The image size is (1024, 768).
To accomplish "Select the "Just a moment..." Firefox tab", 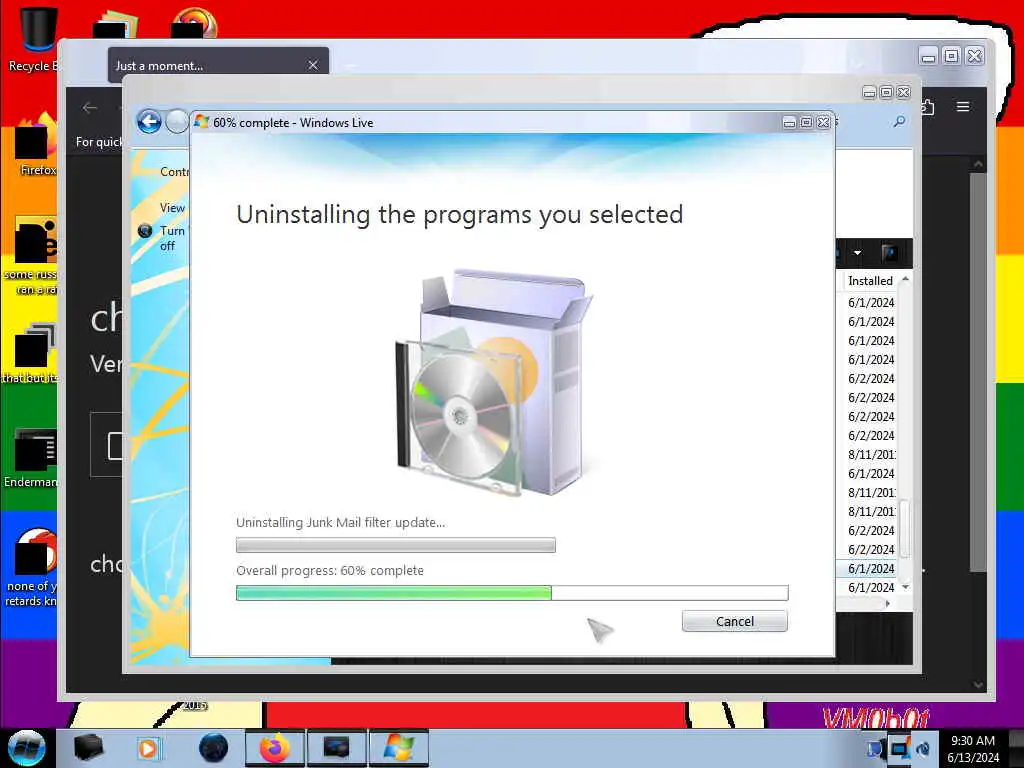I will [218, 65].
